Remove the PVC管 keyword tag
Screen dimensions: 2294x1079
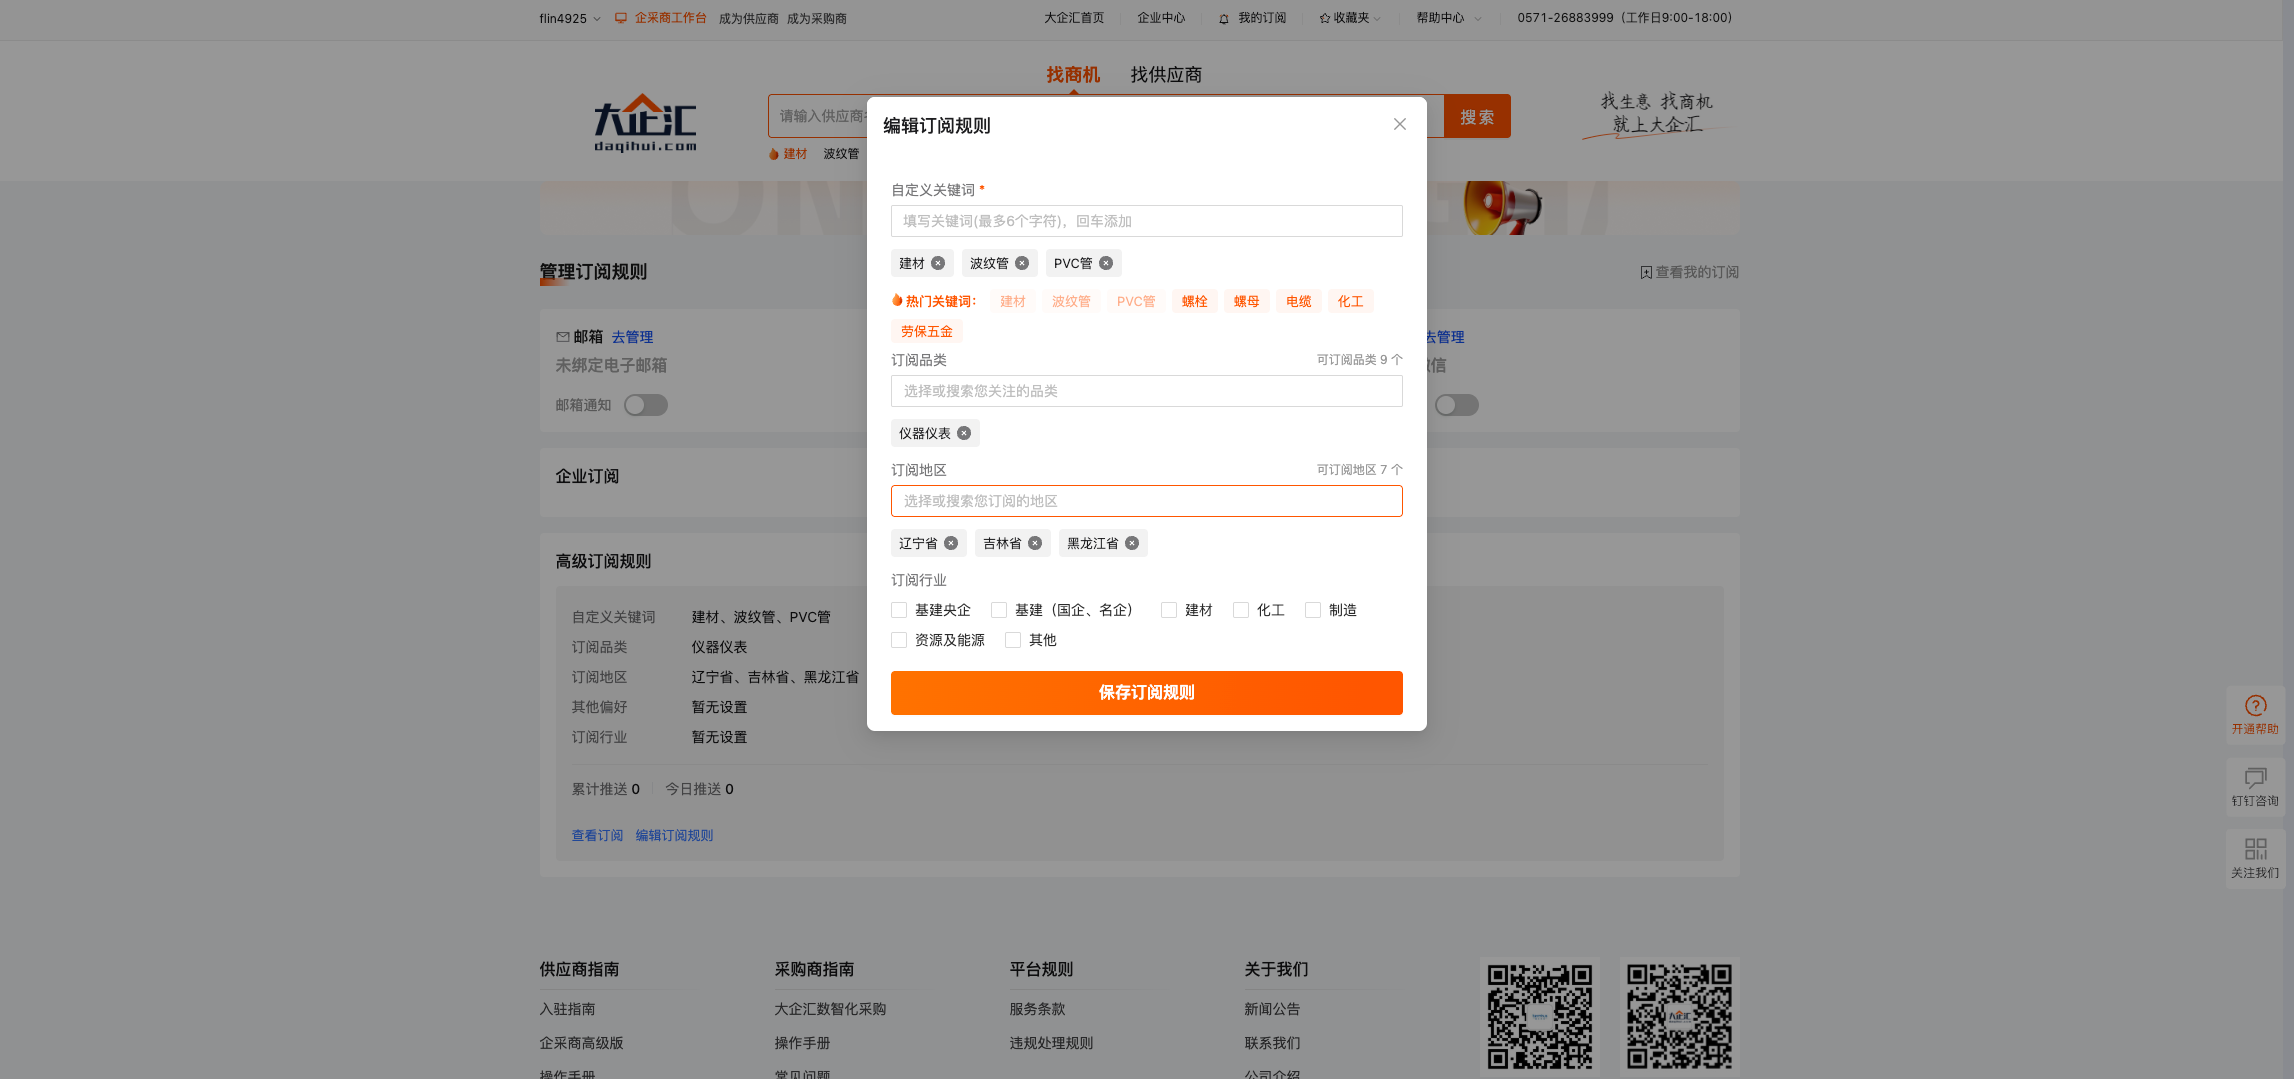pos(1106,263)
